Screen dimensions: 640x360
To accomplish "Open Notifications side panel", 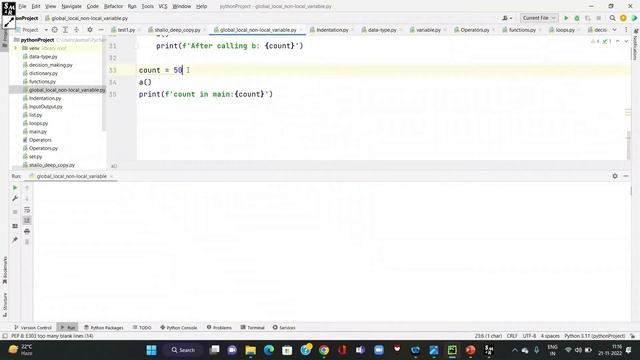I will (x=635, y=45).
